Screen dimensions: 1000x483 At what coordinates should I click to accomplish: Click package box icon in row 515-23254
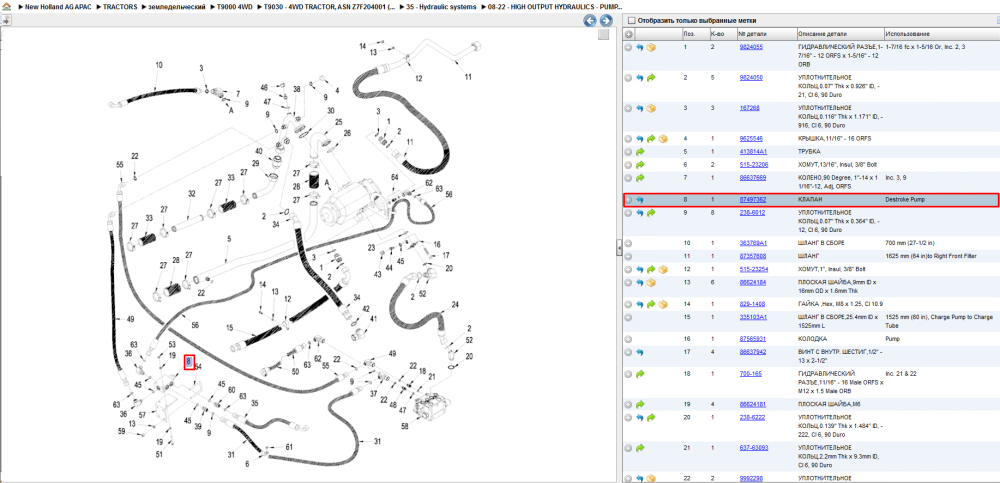663,269
